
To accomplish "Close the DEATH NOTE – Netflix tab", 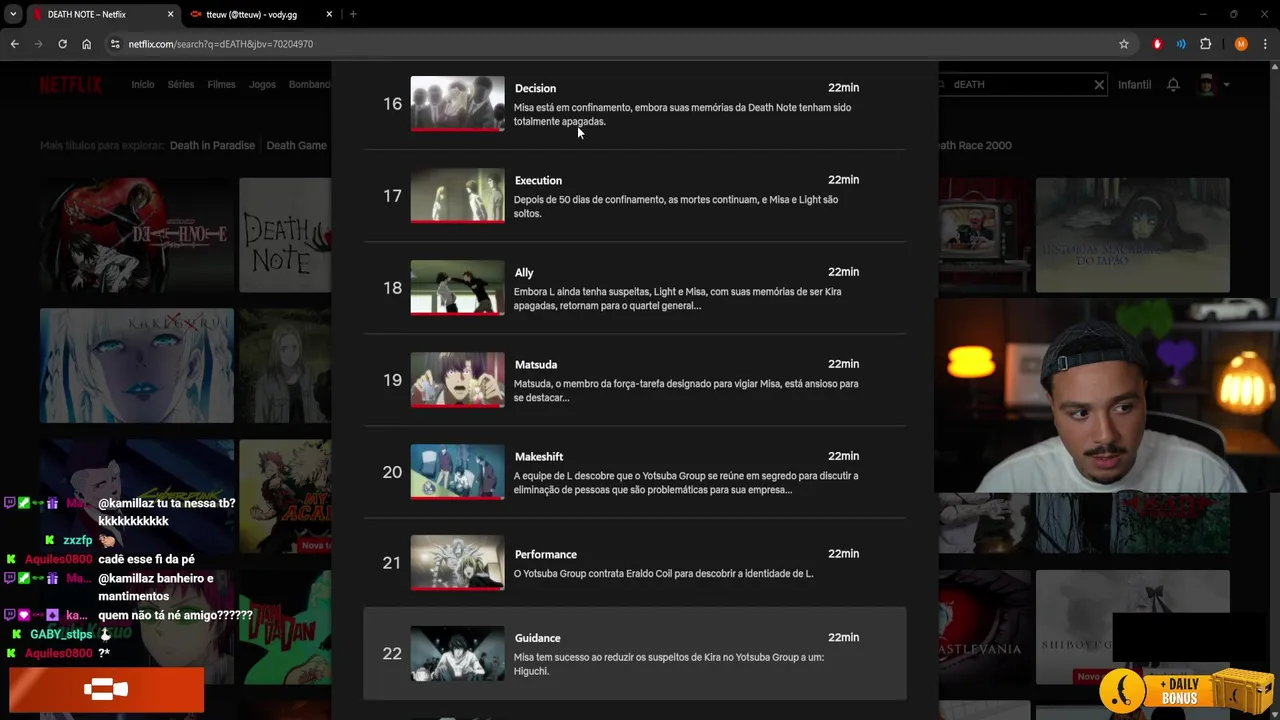I will (x=170, y=14).
